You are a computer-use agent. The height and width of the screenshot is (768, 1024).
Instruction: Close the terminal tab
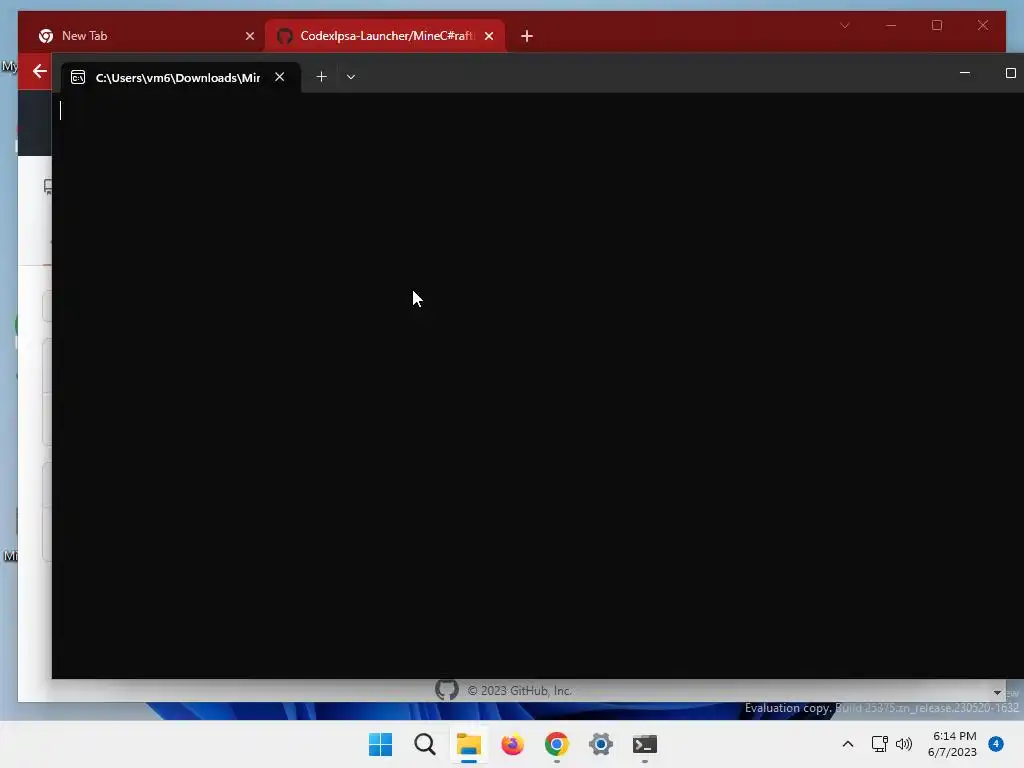pos(280,77)
